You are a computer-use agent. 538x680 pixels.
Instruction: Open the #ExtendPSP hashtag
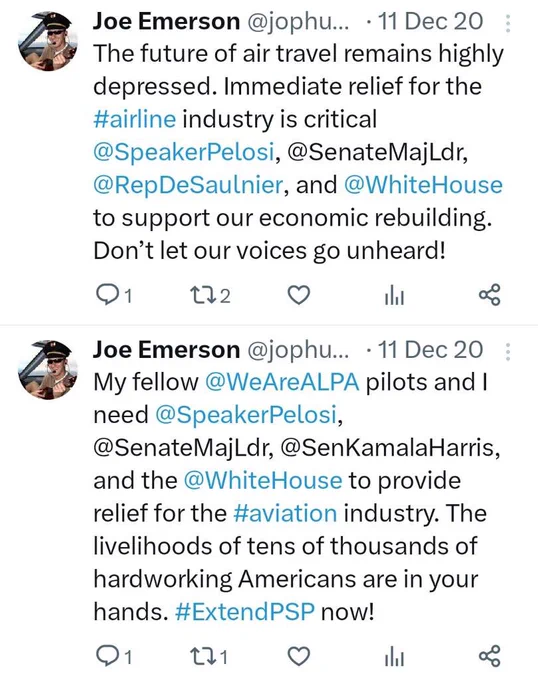point(245,612)
